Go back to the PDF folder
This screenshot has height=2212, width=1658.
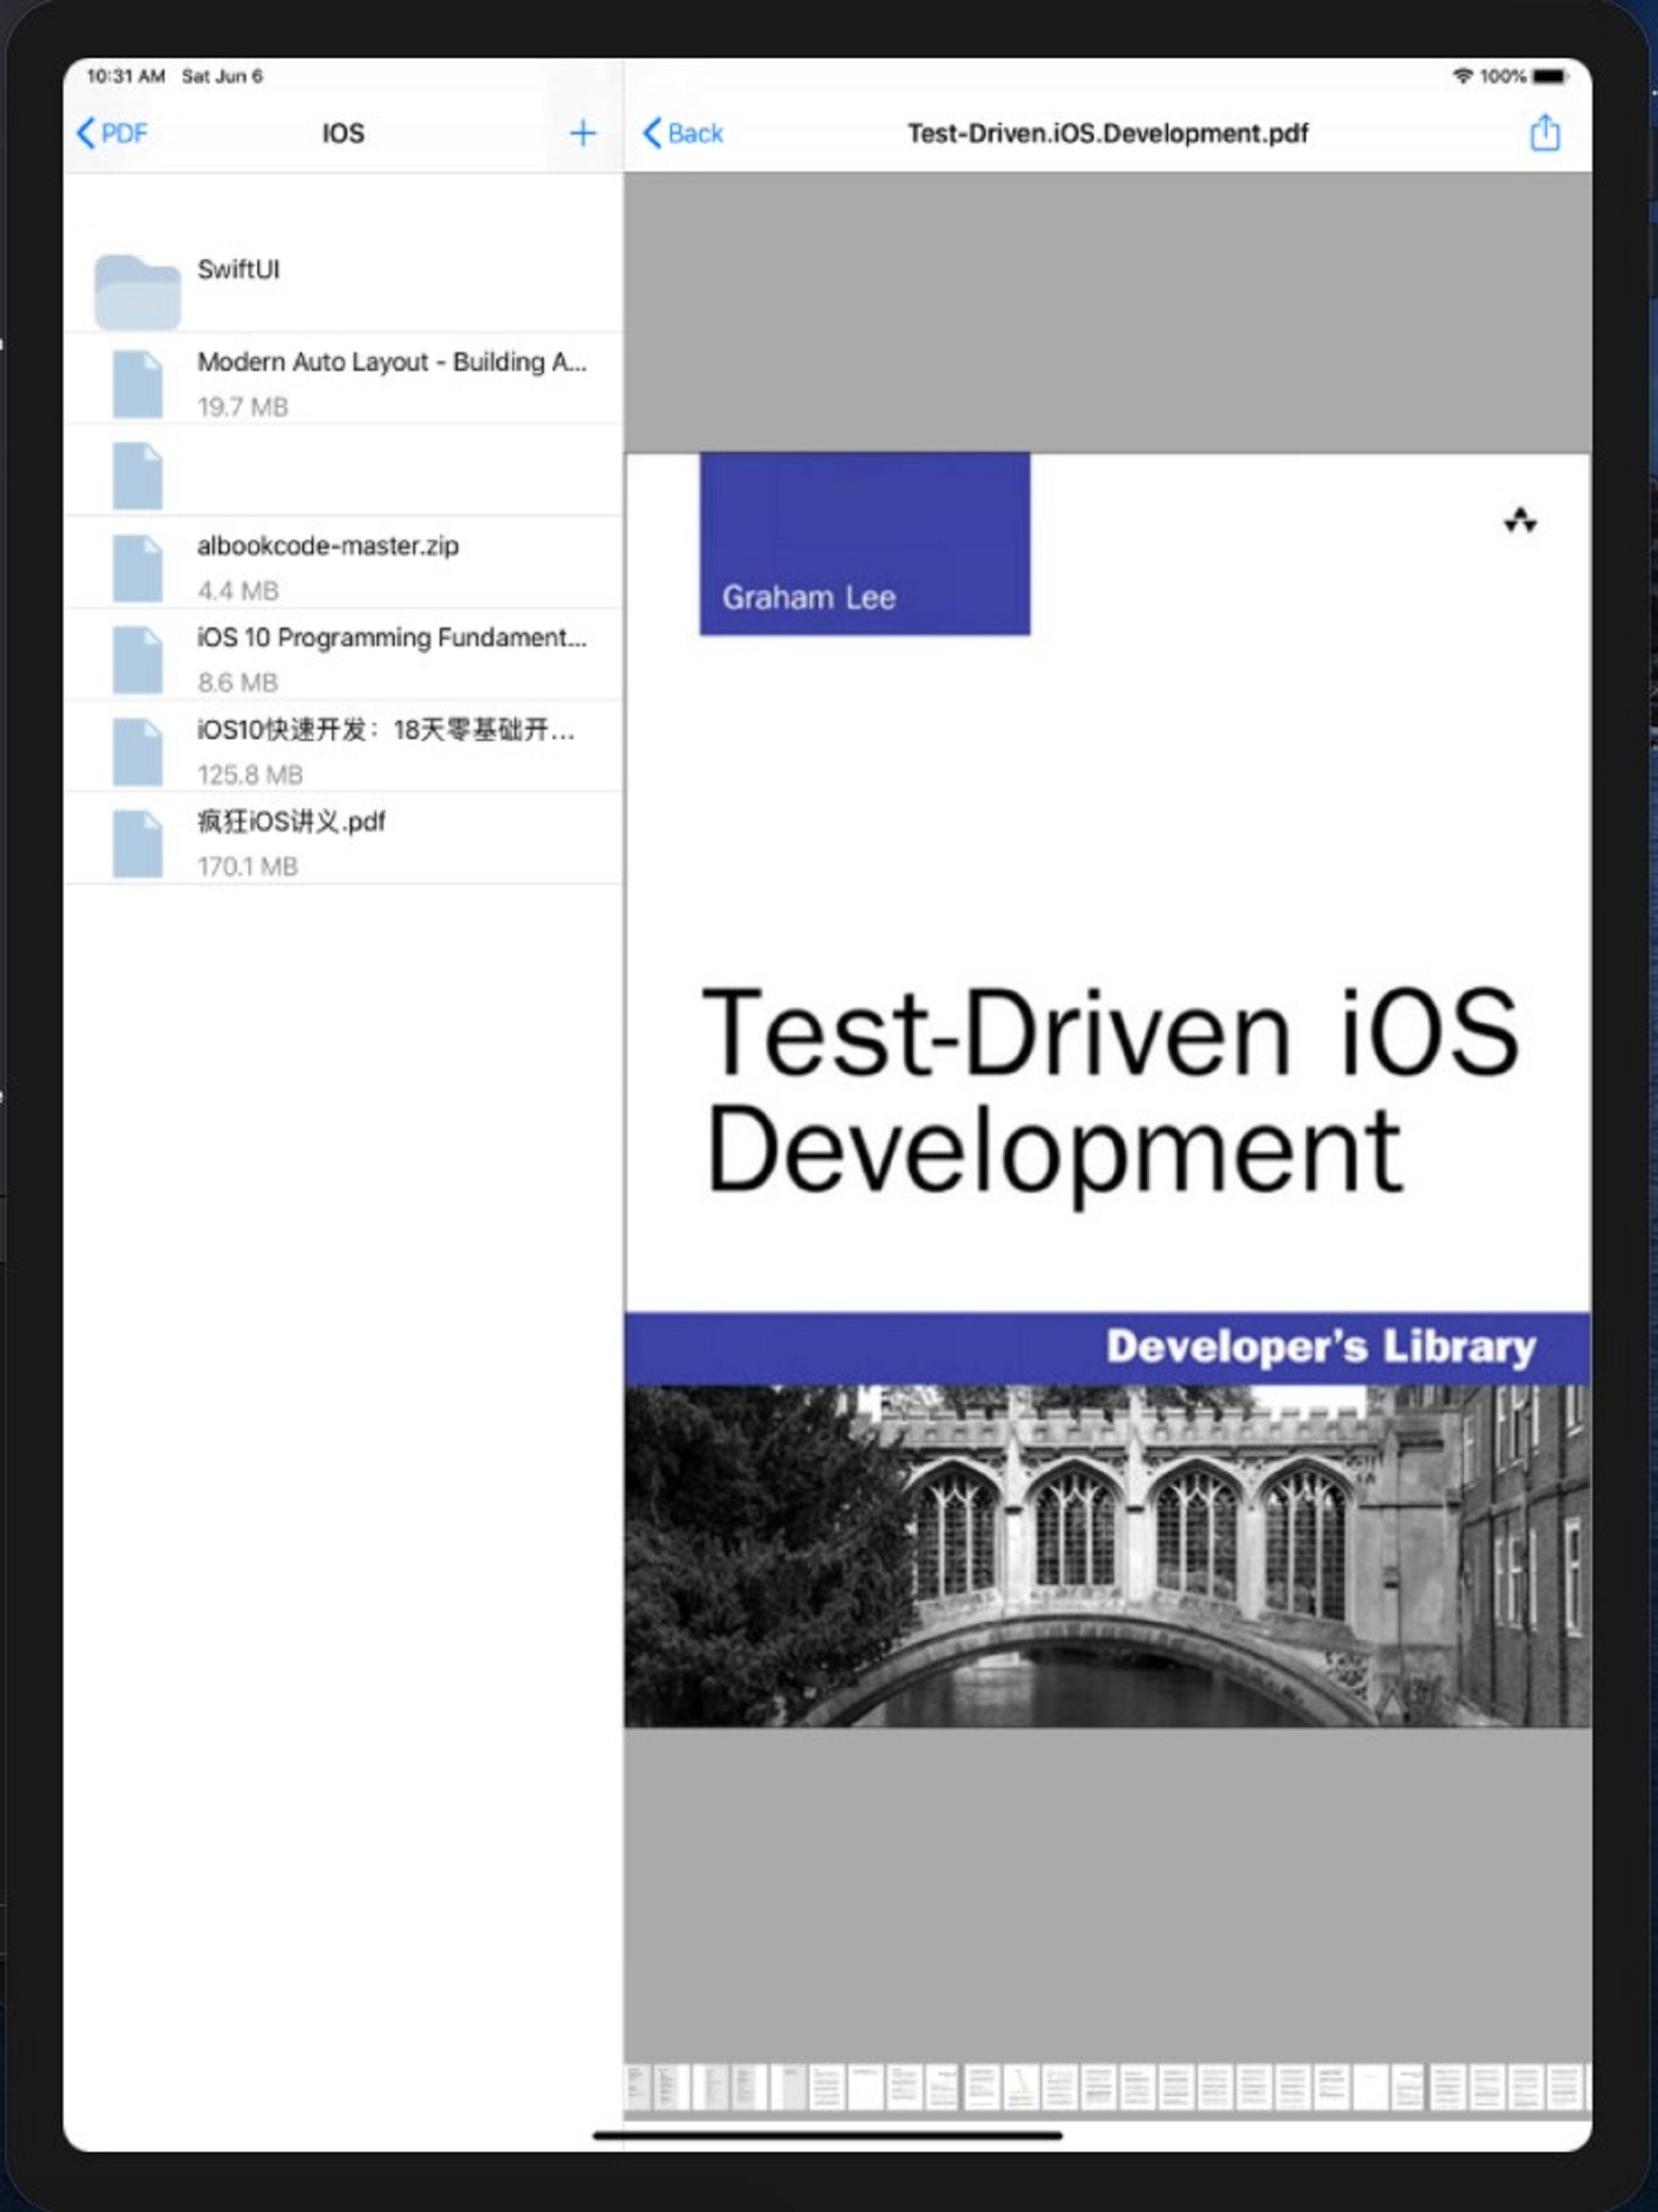click(x=112, y=133)
